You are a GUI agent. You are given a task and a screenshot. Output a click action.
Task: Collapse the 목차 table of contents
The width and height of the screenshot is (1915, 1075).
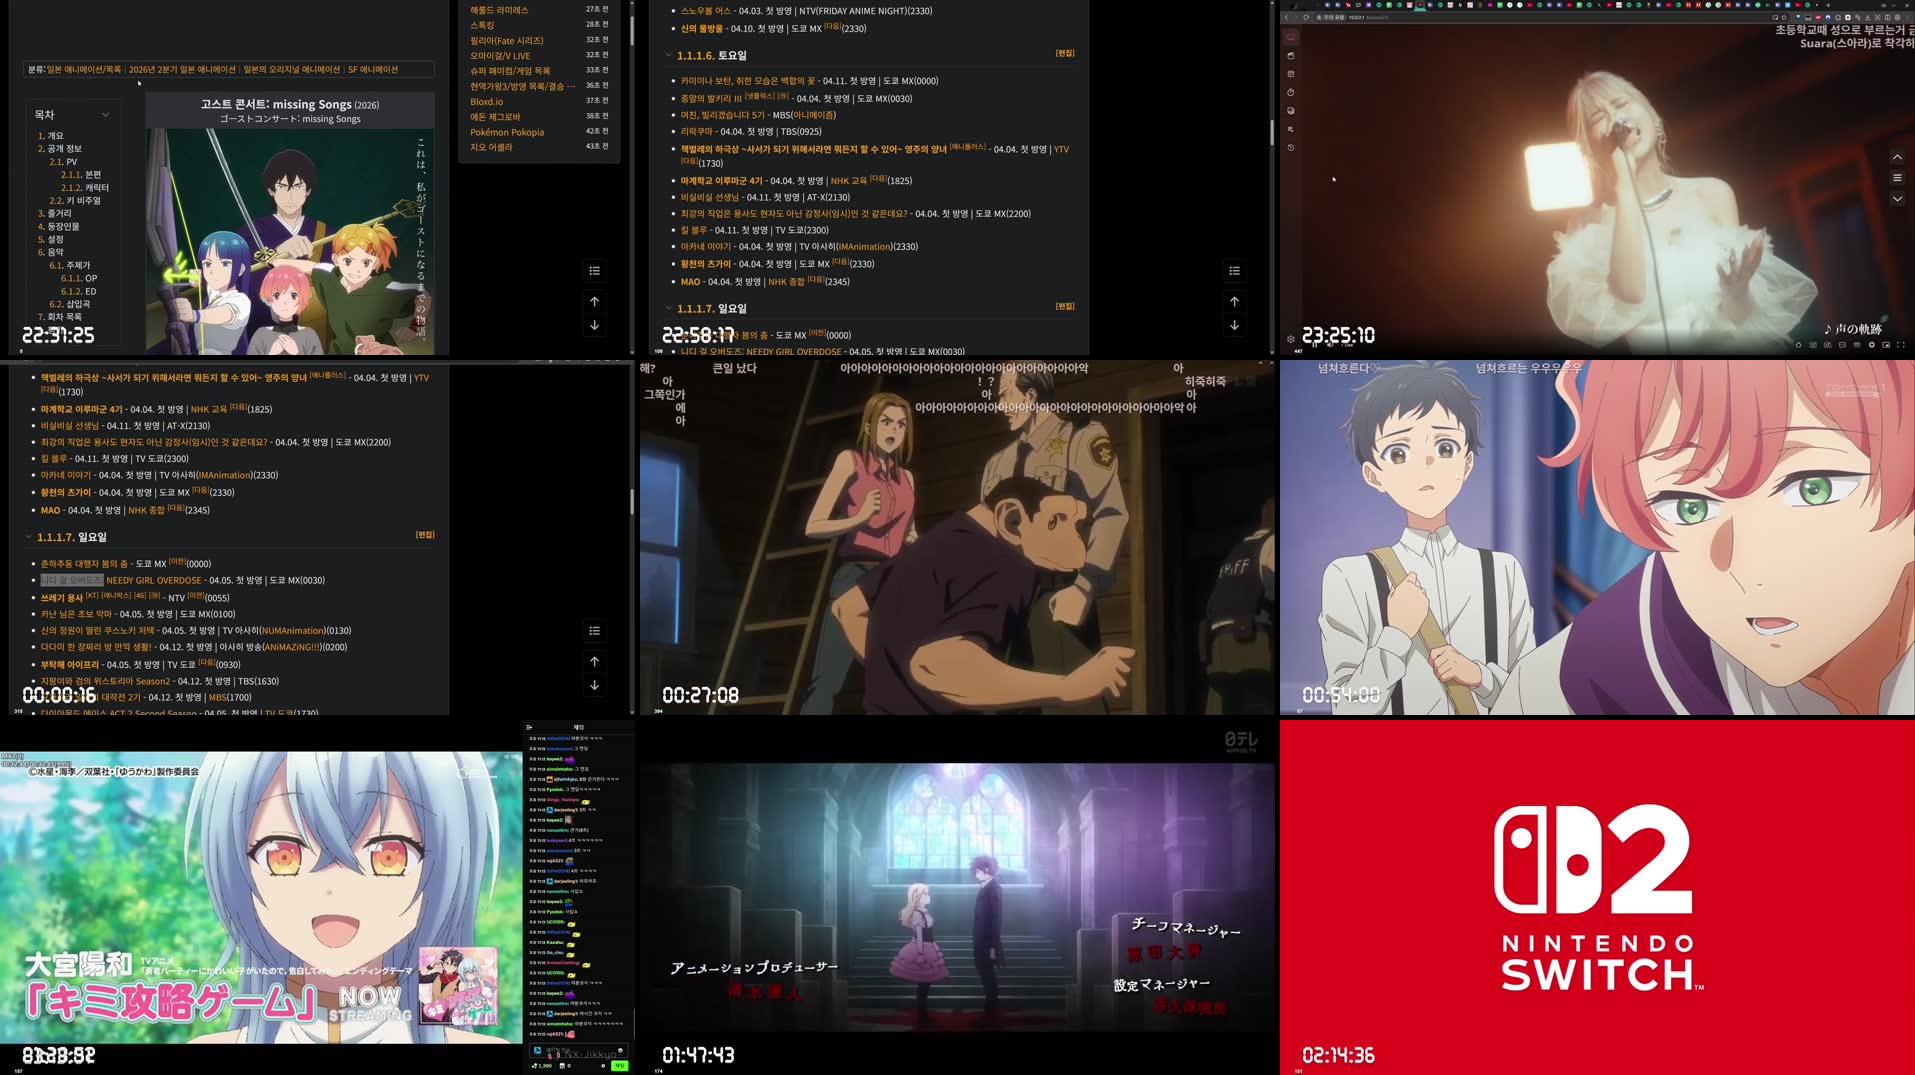pyautogui.click(x=104, y=114)
